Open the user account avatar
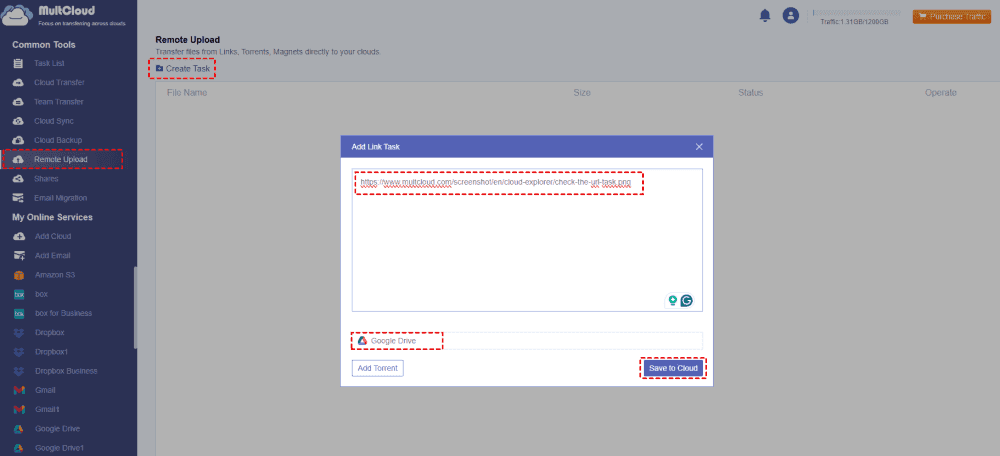The image size is (1000, 456). (x=791, y=16)
